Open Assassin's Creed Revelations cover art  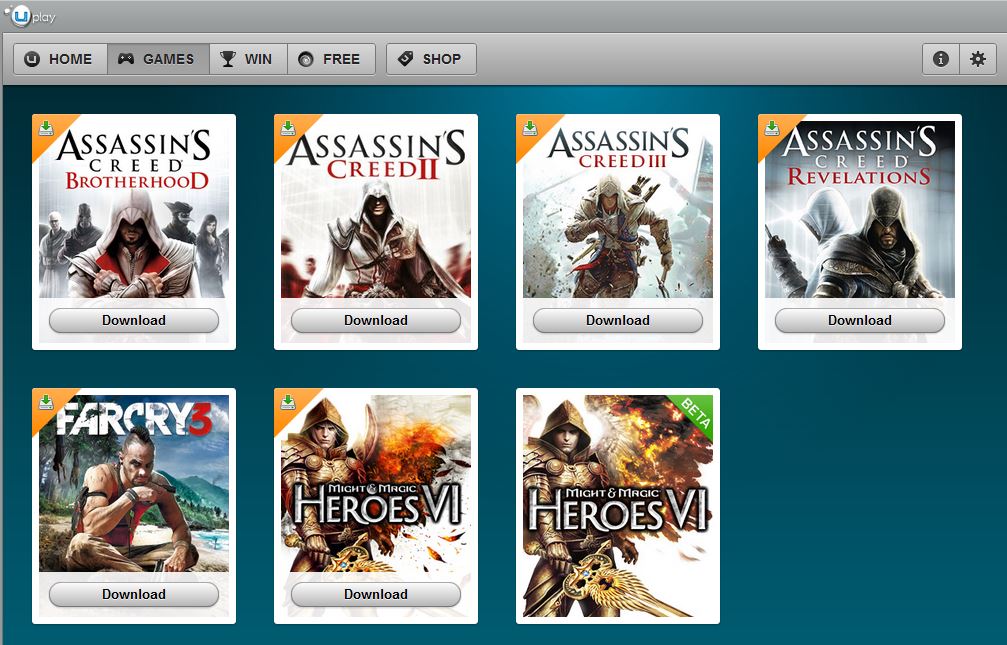860,209
